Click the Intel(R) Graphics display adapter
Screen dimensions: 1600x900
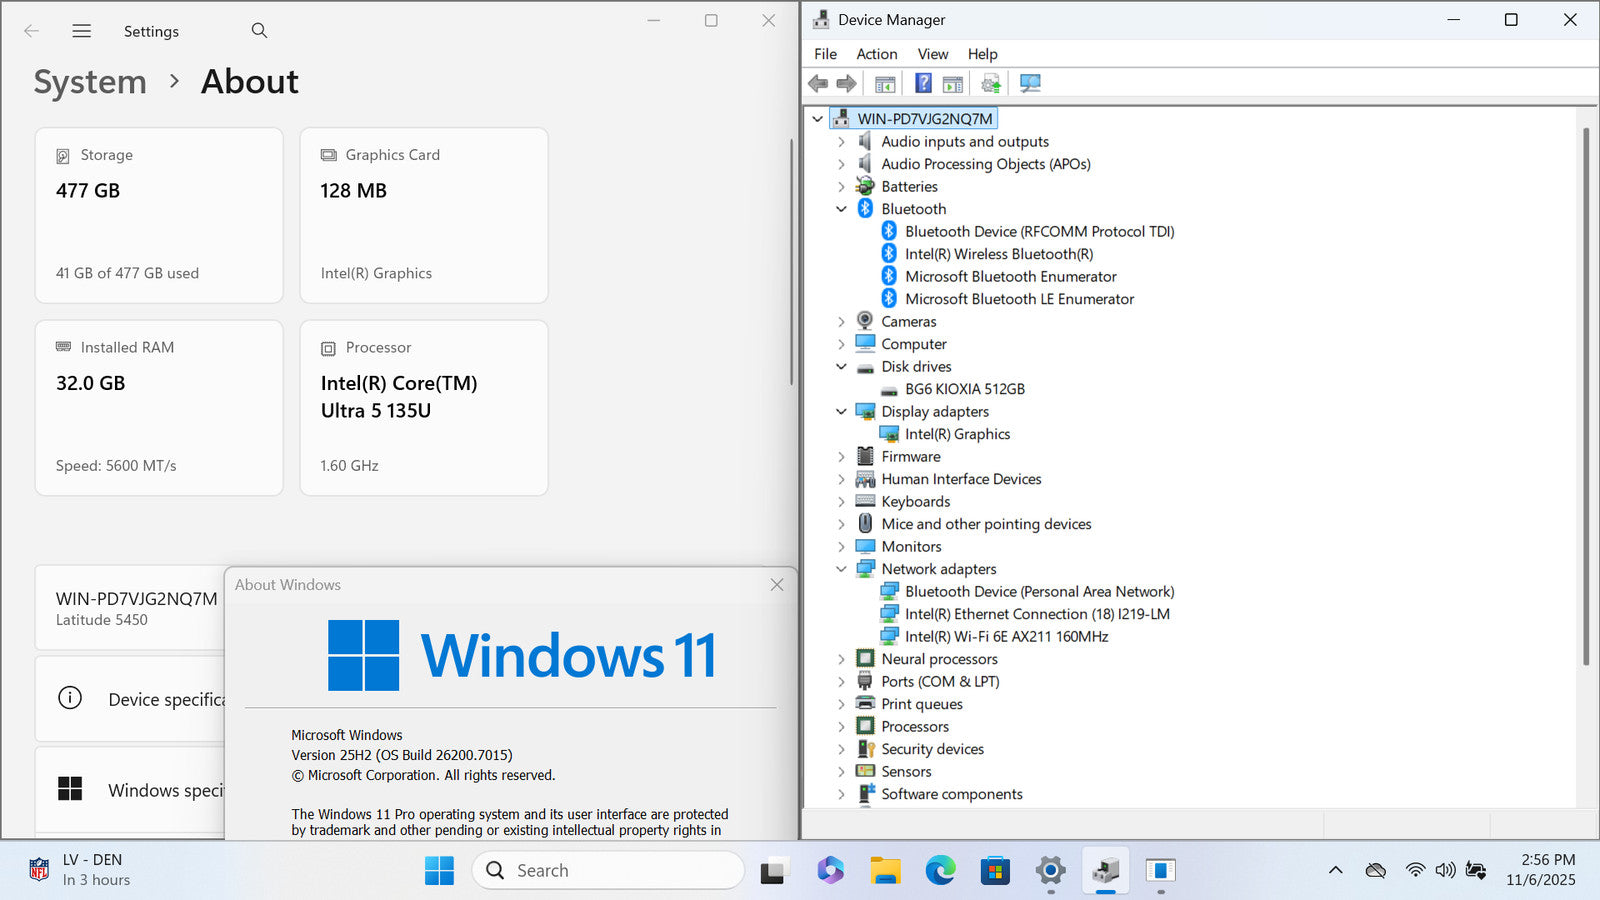pyautogui.click(x=957, y=434)
